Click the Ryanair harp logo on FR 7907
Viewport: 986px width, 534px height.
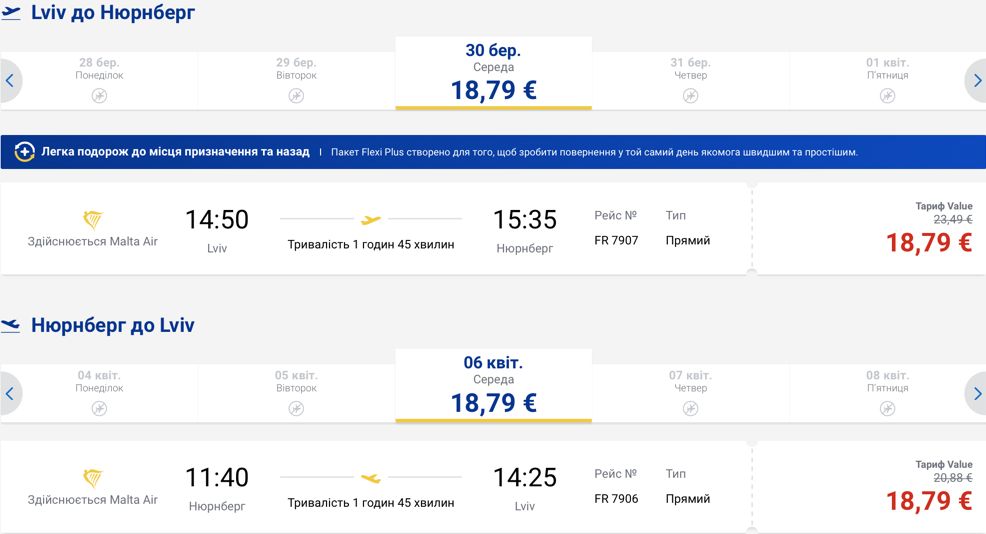[x=92, y=220]
